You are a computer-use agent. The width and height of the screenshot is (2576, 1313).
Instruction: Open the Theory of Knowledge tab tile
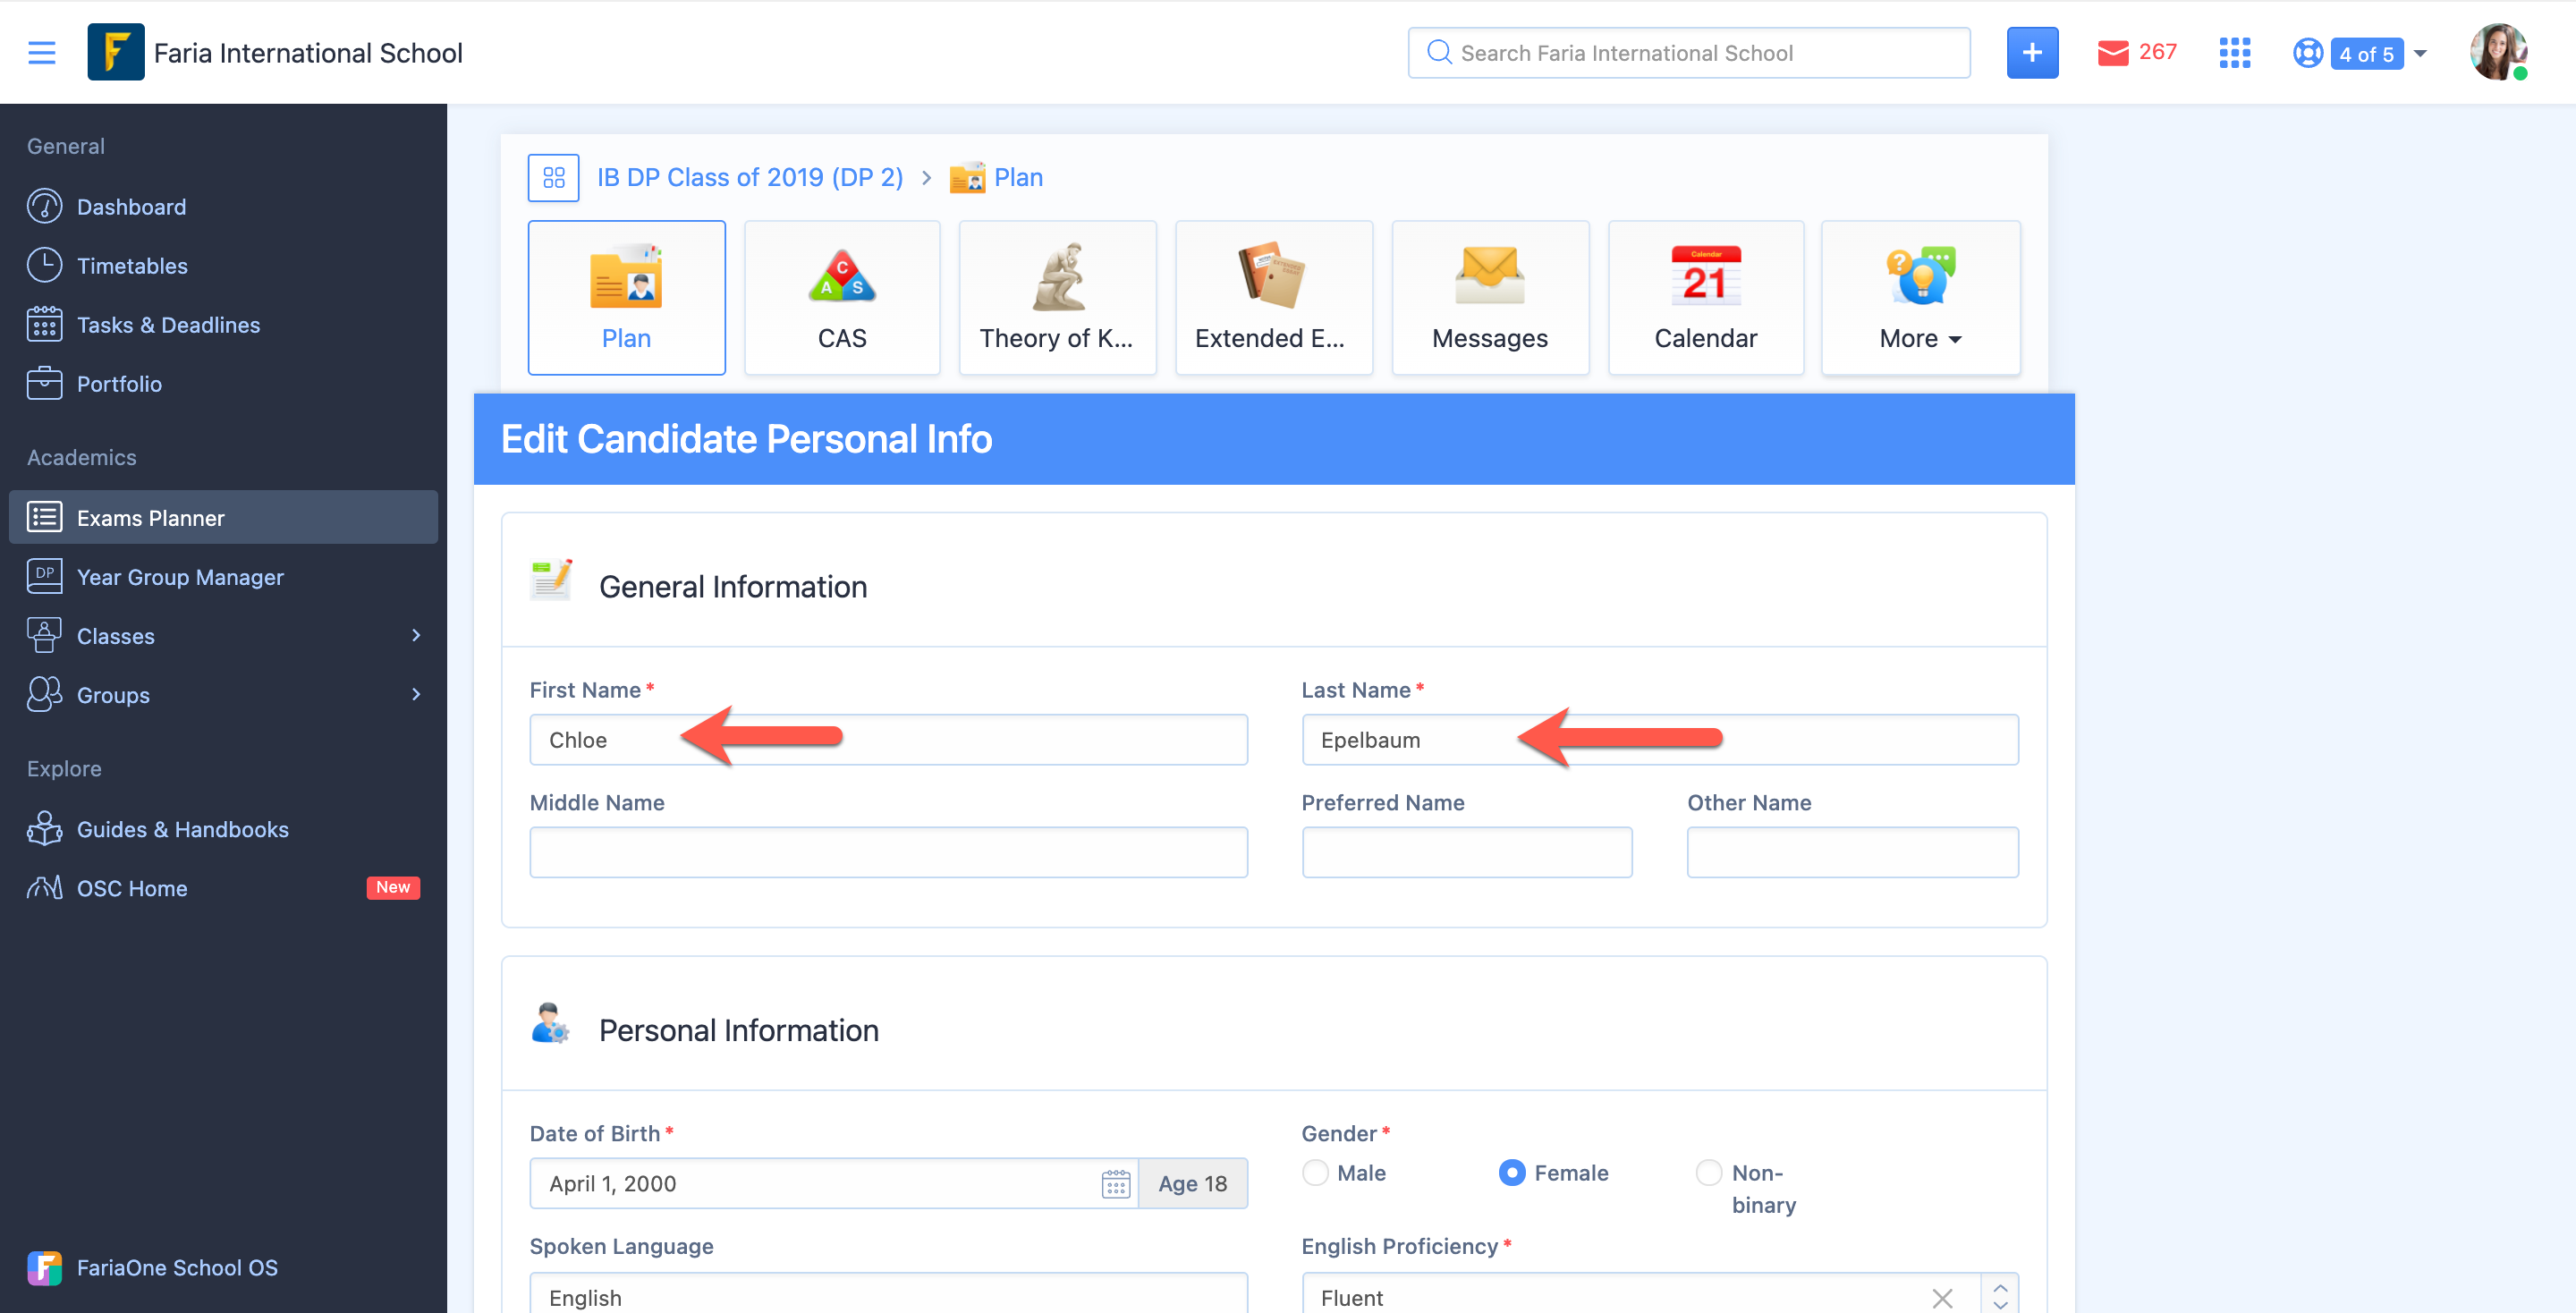(1057, 298)
